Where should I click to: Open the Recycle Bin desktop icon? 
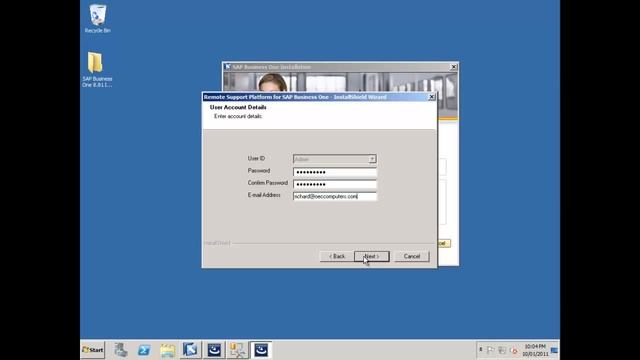(x=98, y=19)
